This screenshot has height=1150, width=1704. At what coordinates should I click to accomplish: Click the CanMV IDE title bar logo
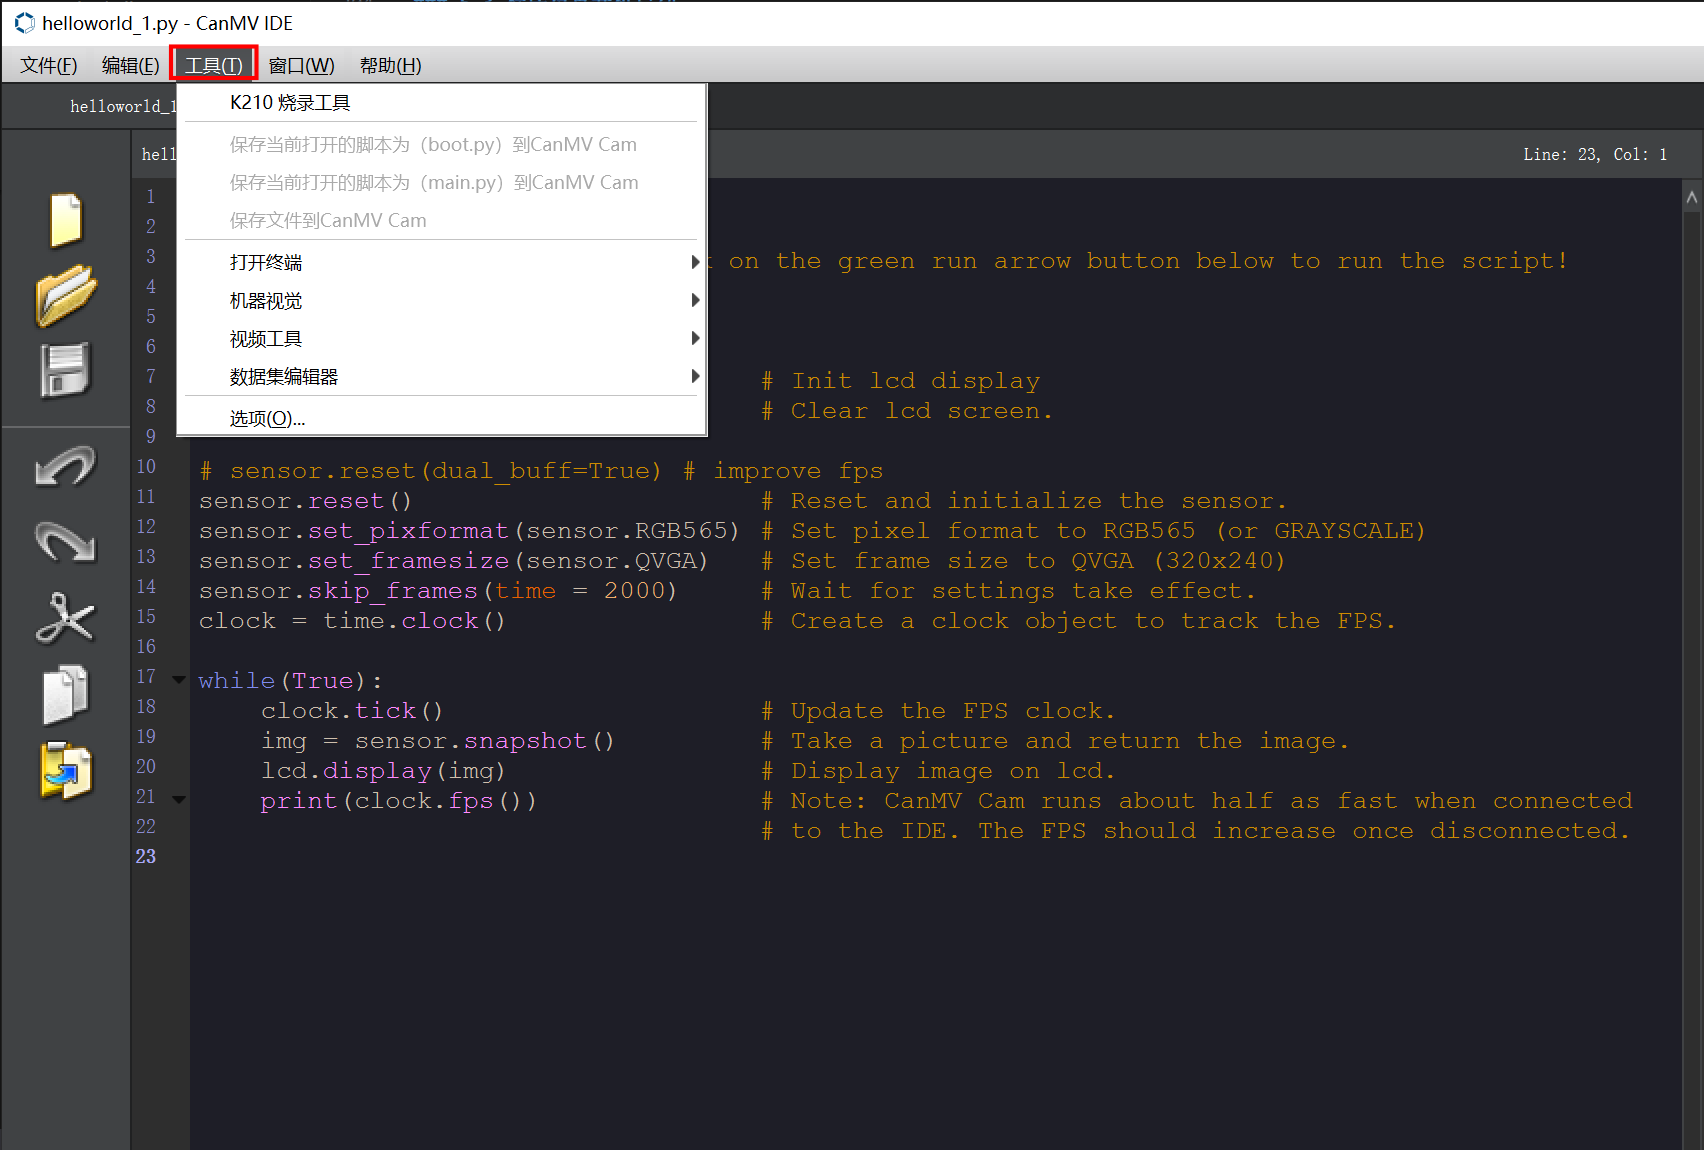pyautogui.click(x=24, y=22)
